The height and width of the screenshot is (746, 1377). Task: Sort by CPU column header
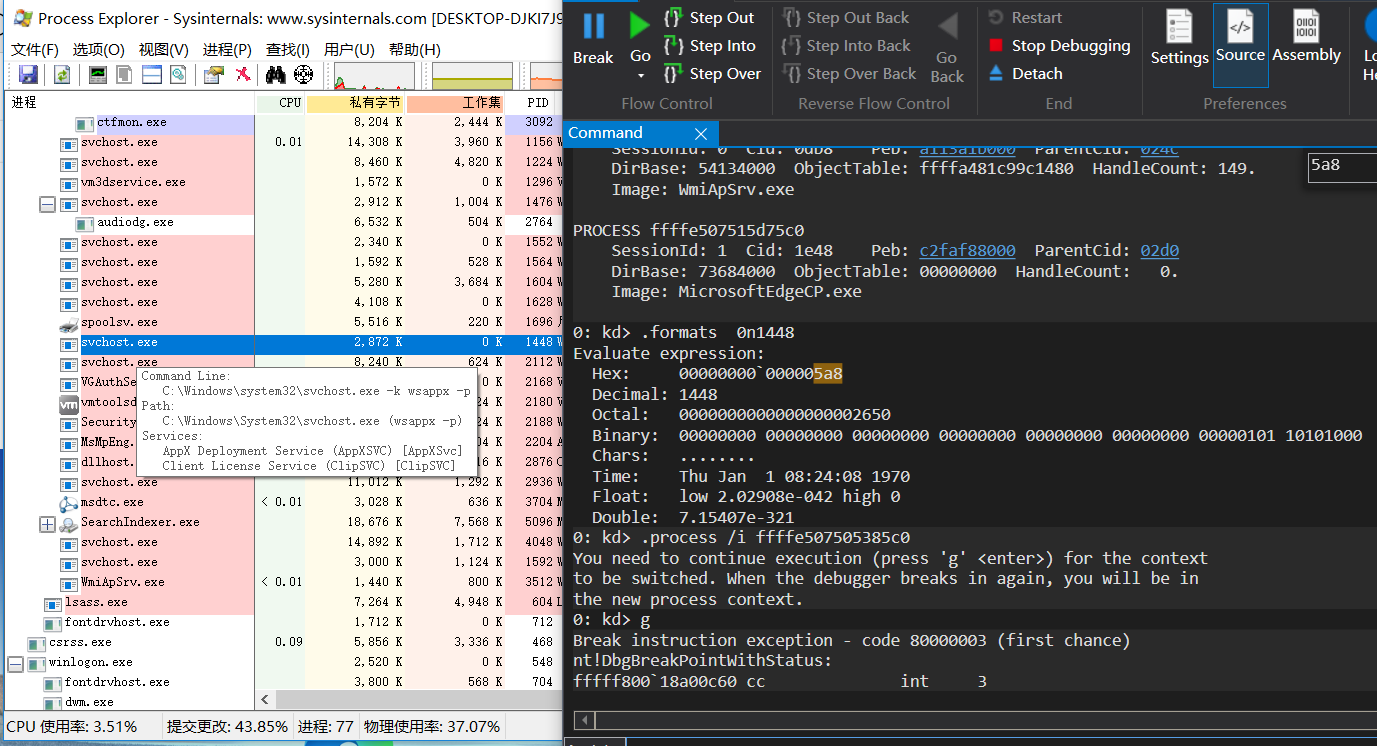280,103
